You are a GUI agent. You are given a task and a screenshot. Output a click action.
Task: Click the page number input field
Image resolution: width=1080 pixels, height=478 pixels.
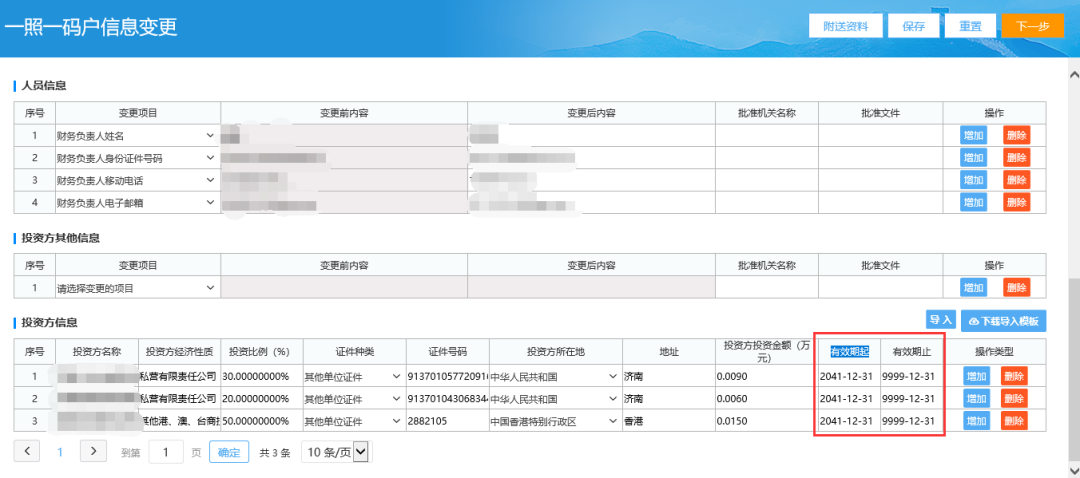(x=166, y=452)
